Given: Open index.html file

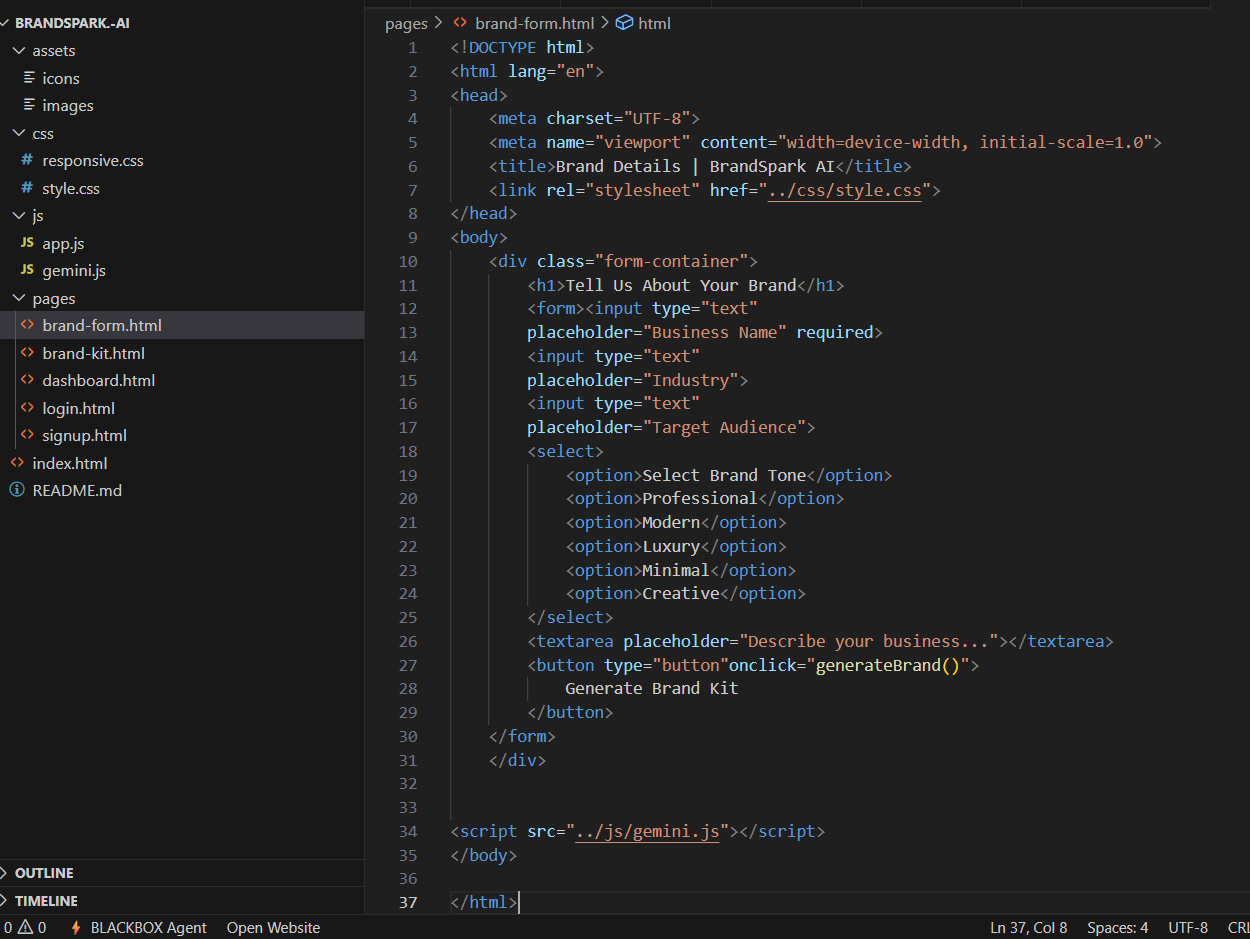Looking at the screenshot, I should pos(70,463).
